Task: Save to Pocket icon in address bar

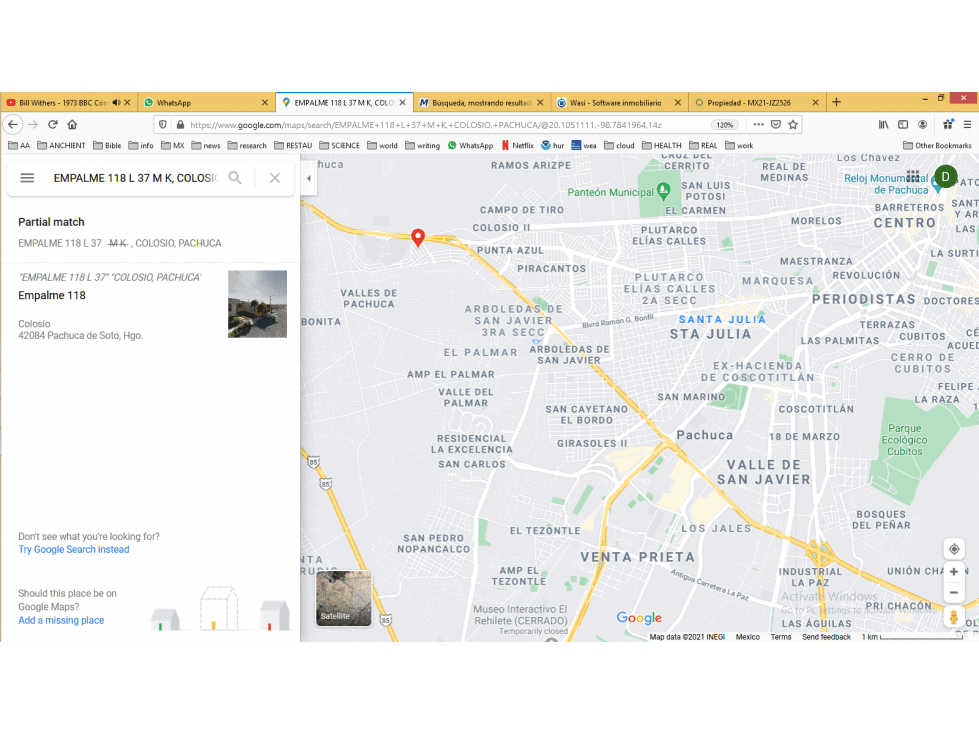Action: (776, 124)
